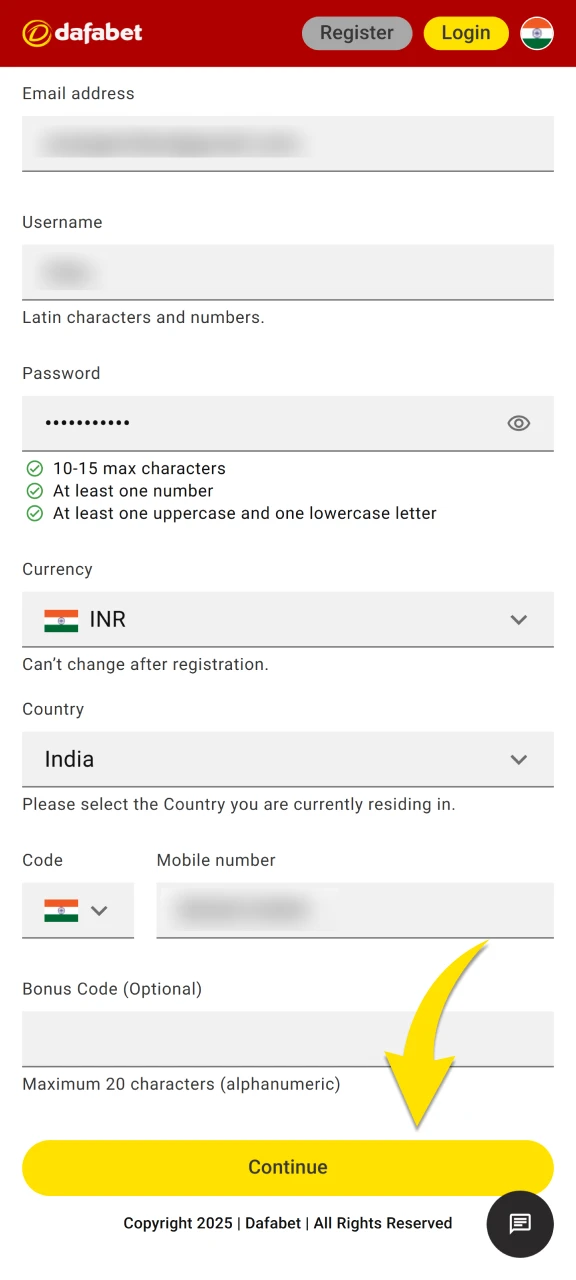Click the Email address input field
576x1280 pixels.
[x=288, y=143]
